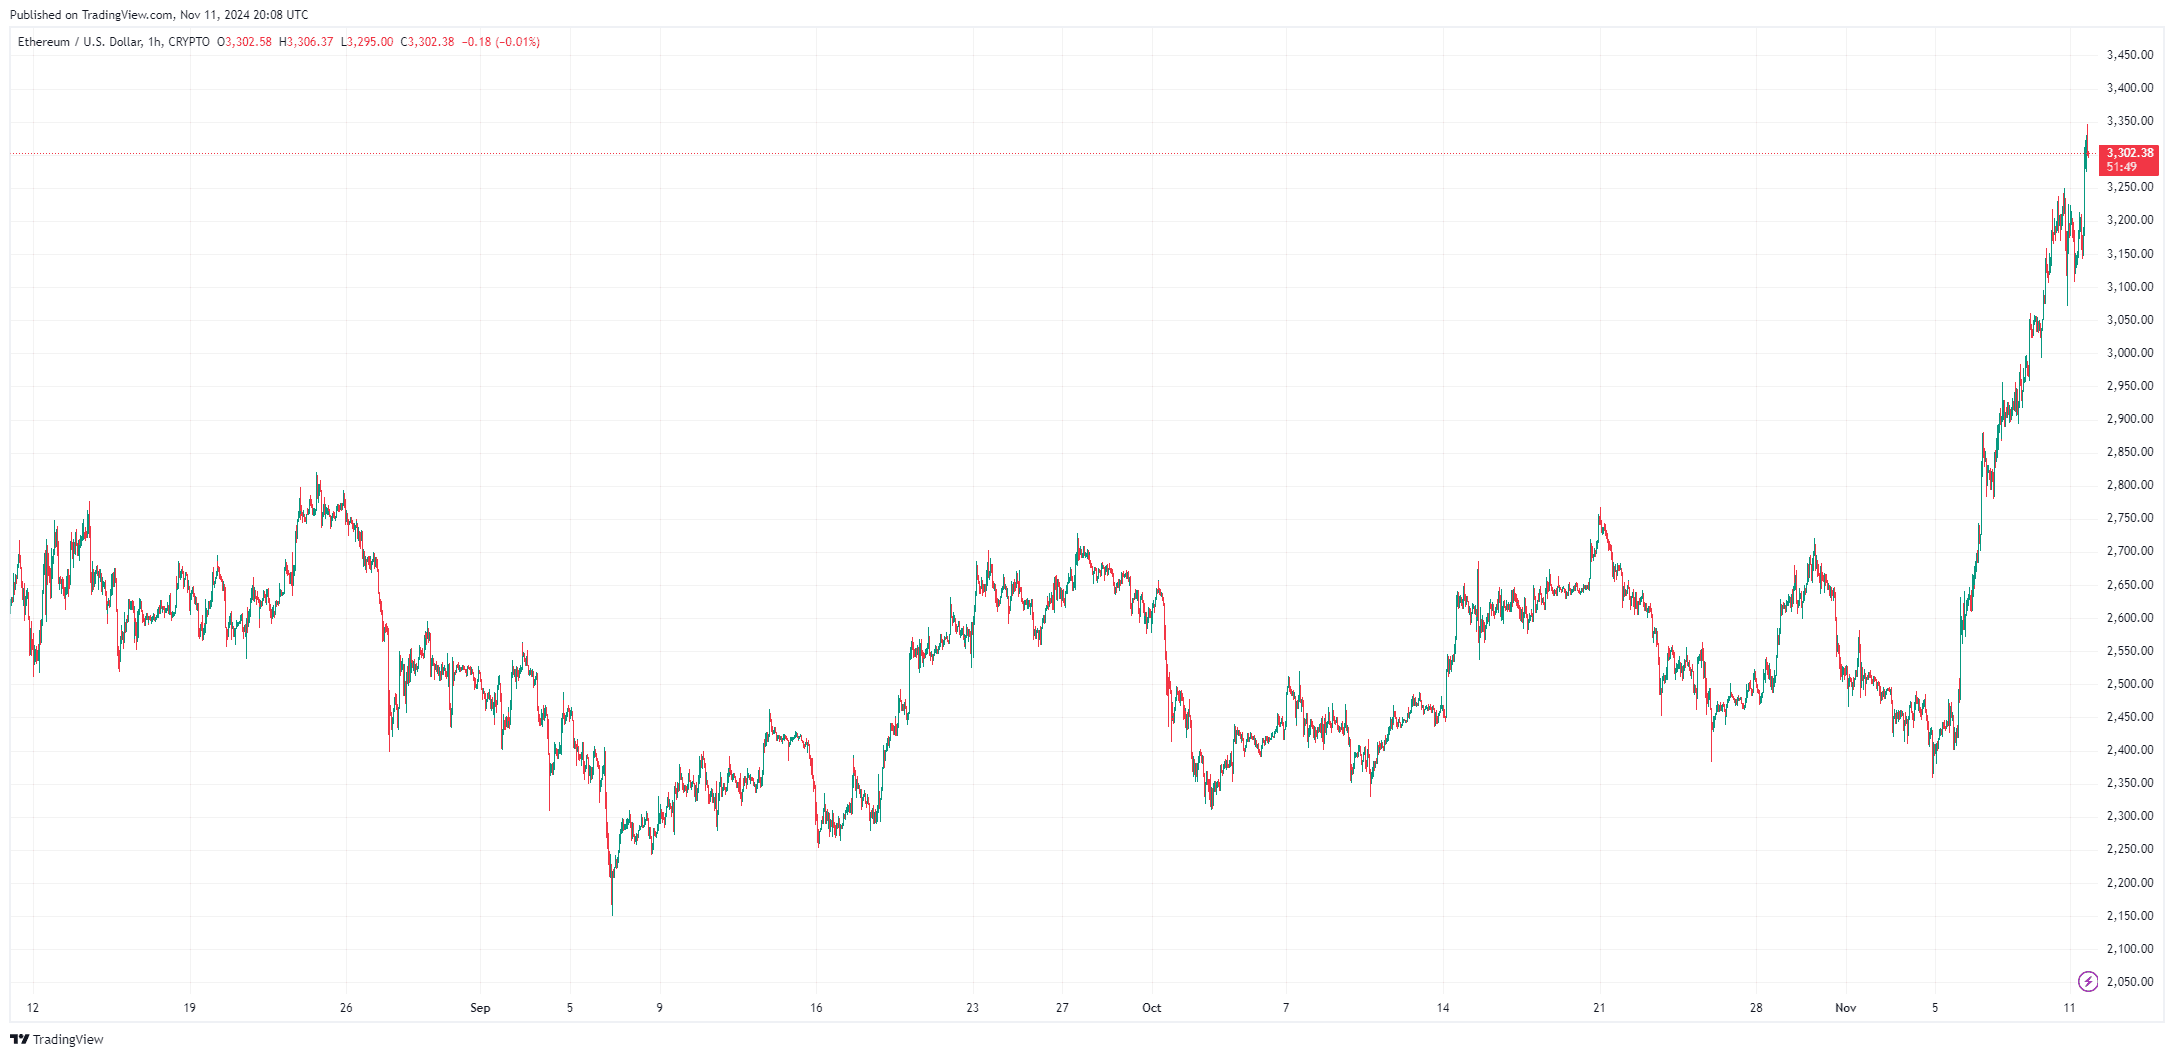Screen dimensions: 2174x1057
Task: Click the TradingView logo at bottom left
Action: pyautogui.click(x=57, y=1039)
